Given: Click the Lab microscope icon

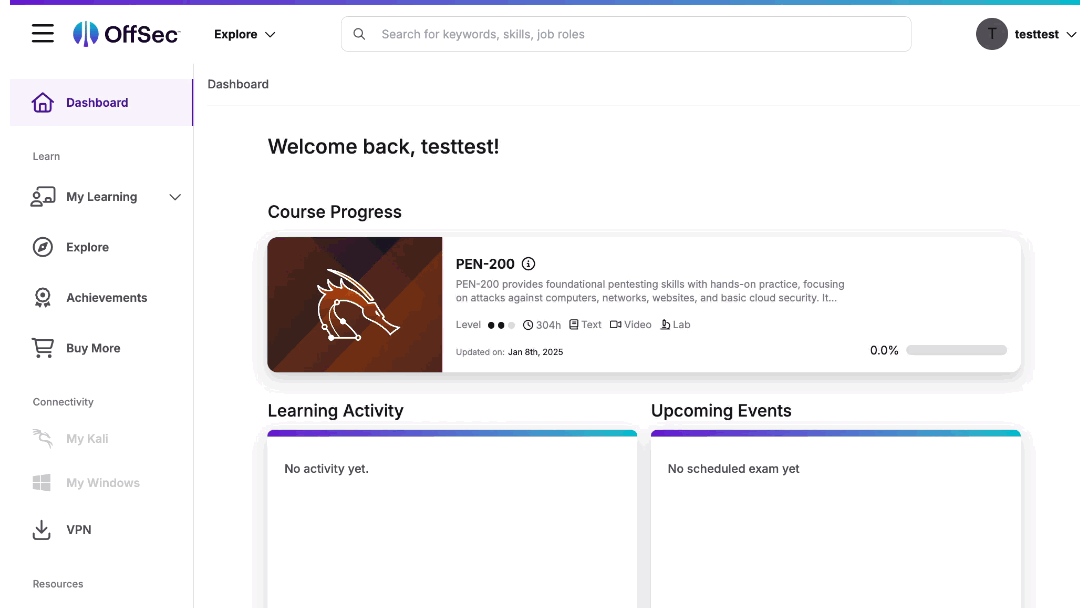Looking at the screenshot, I should (665, 324).
